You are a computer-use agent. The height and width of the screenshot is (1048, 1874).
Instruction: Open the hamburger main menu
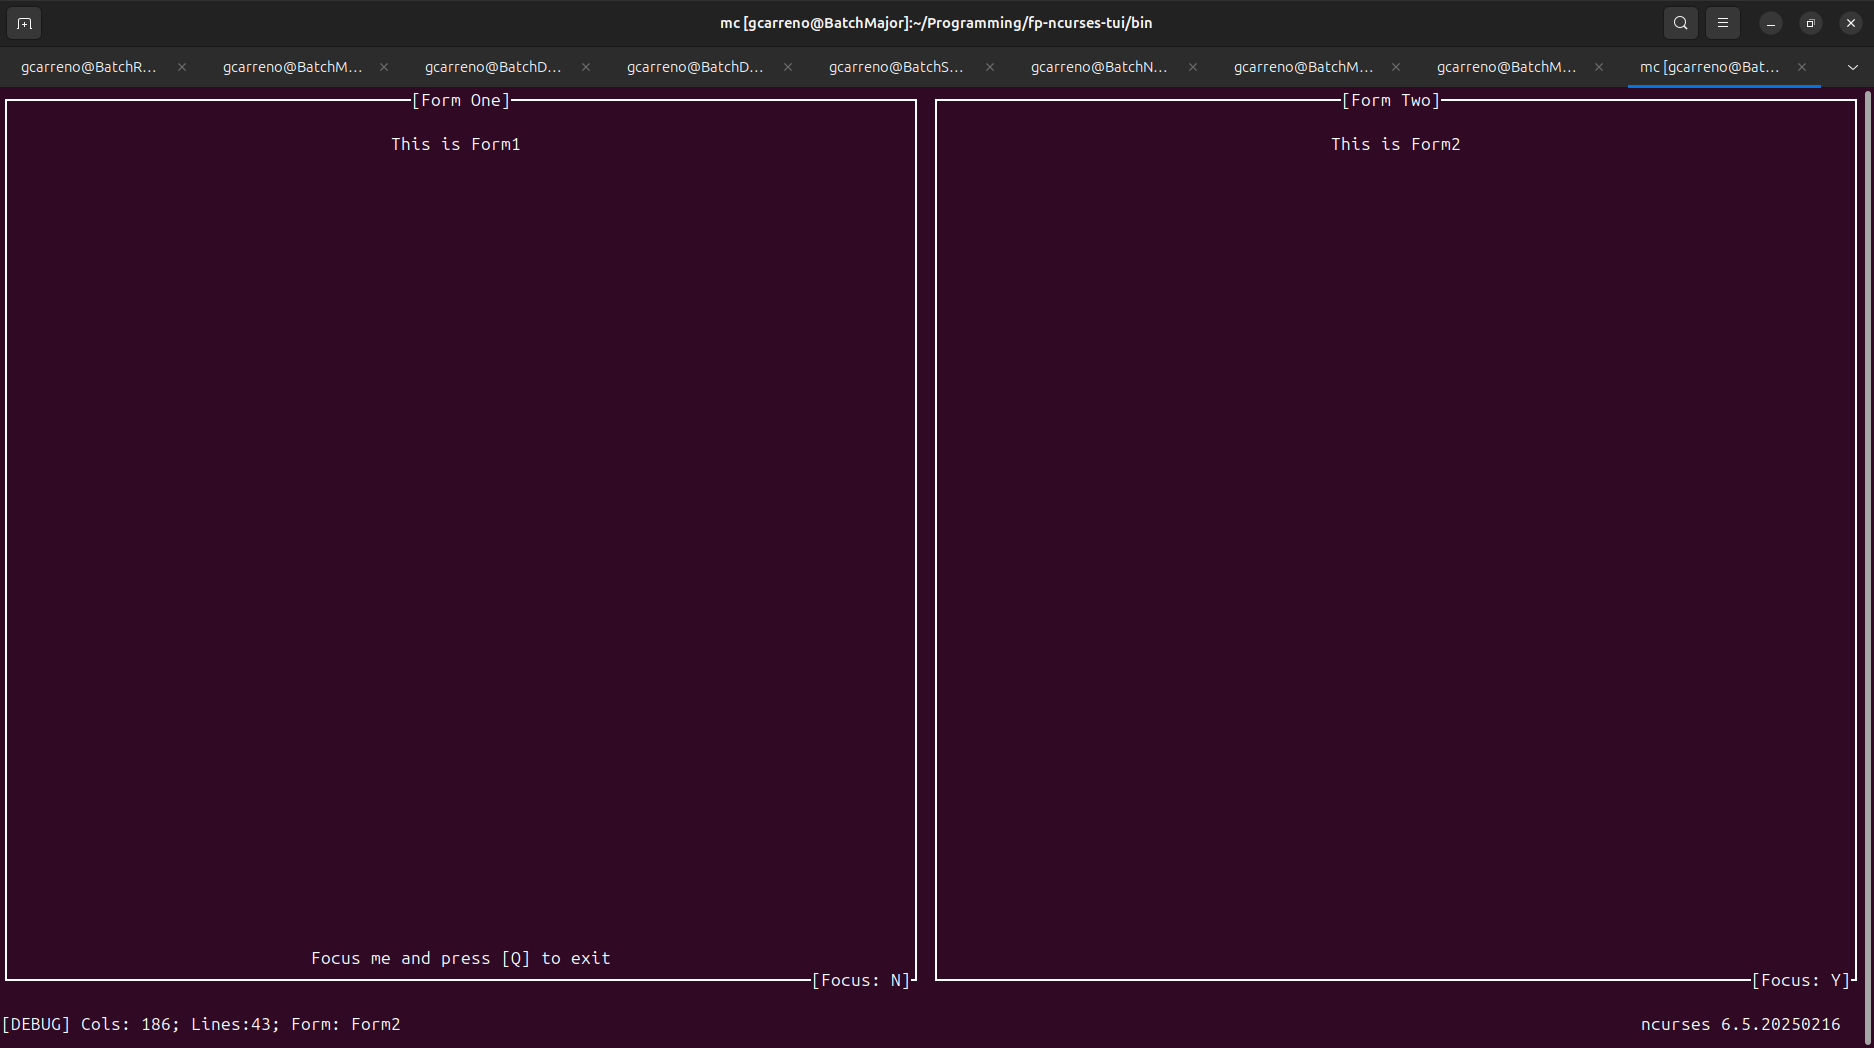coord(1722,23)
